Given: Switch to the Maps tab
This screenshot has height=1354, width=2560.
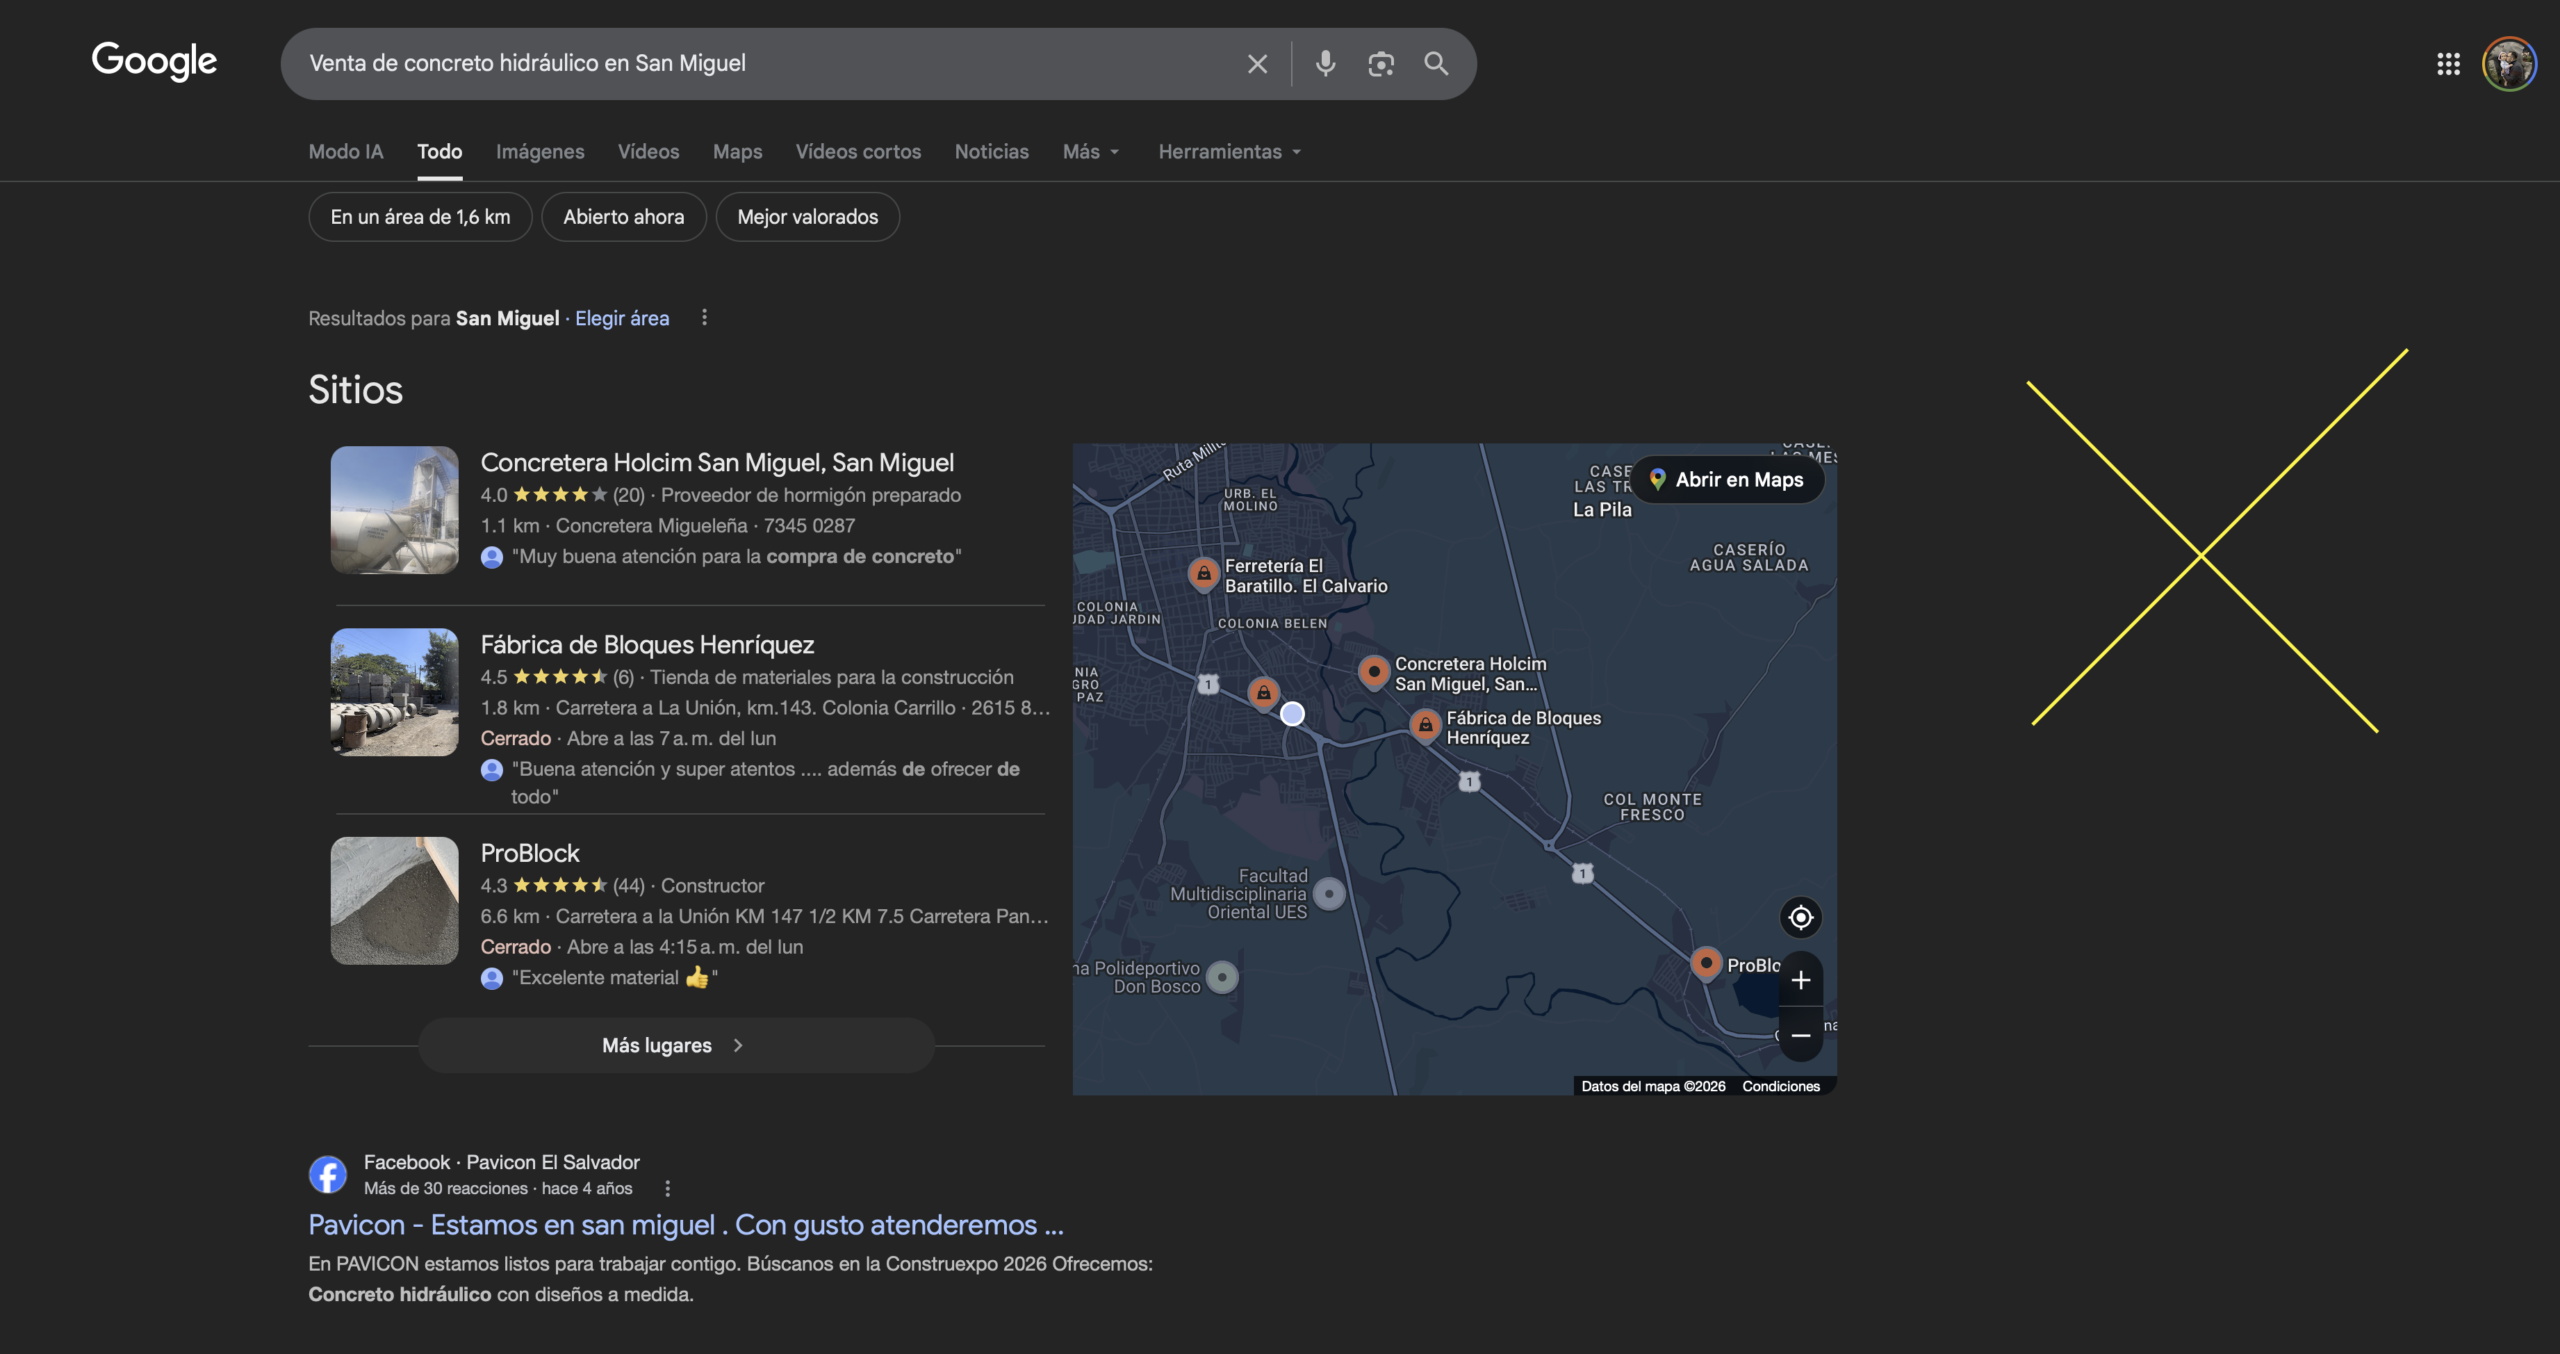Looking at the screenshot, I should coord(738,152).
